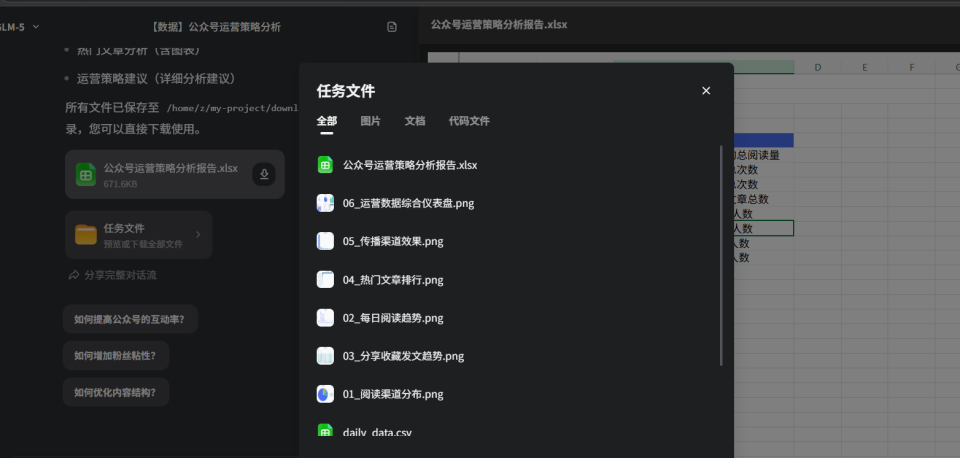Select suggestion 如何提高公众号的互动率?
Viewport: 960px width, 458px height.
click(130, 319)
